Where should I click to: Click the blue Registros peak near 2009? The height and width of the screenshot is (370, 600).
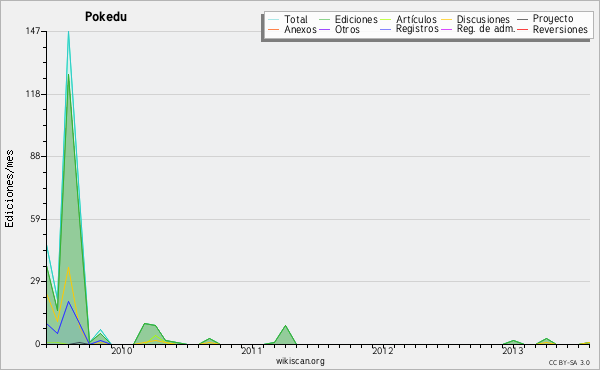coord(68,302)
